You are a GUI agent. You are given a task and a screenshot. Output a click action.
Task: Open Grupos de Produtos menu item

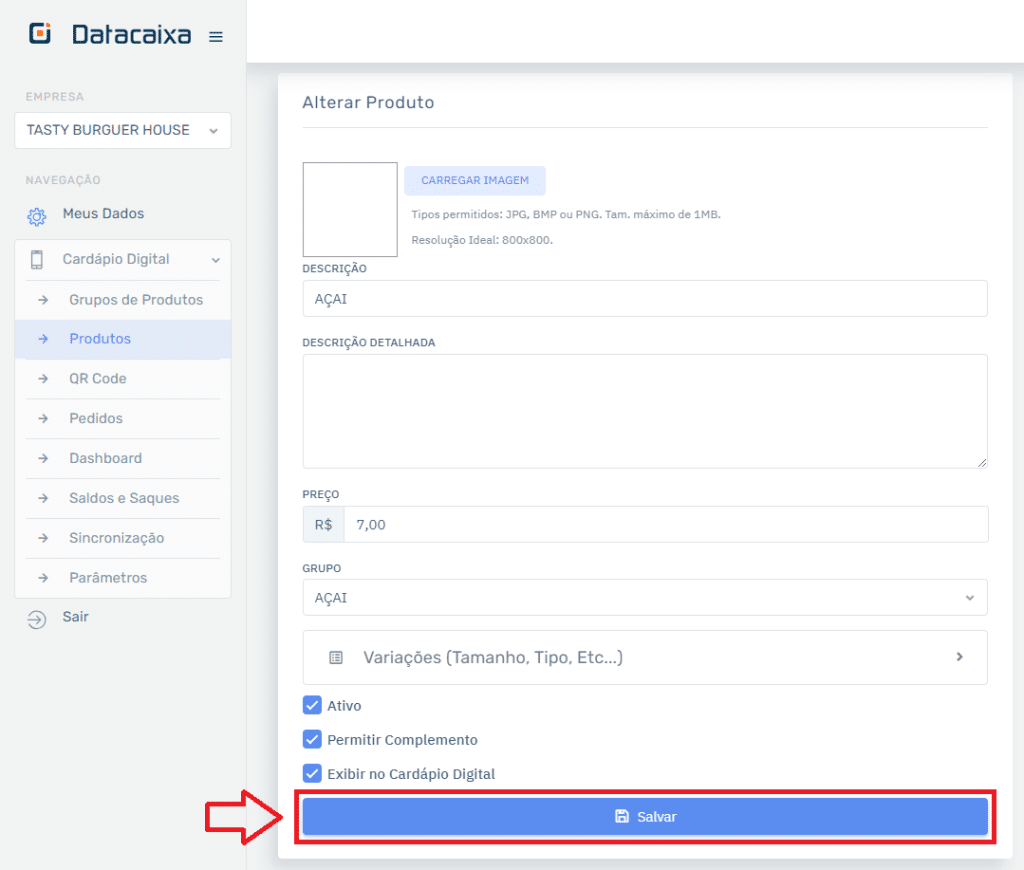(x=135, y=300)
